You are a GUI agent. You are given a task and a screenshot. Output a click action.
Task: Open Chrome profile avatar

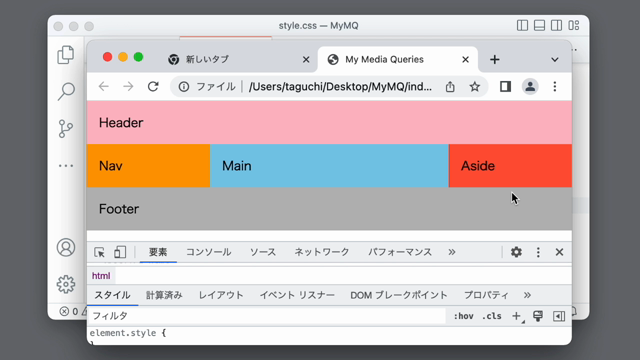[x=530, y=87]
